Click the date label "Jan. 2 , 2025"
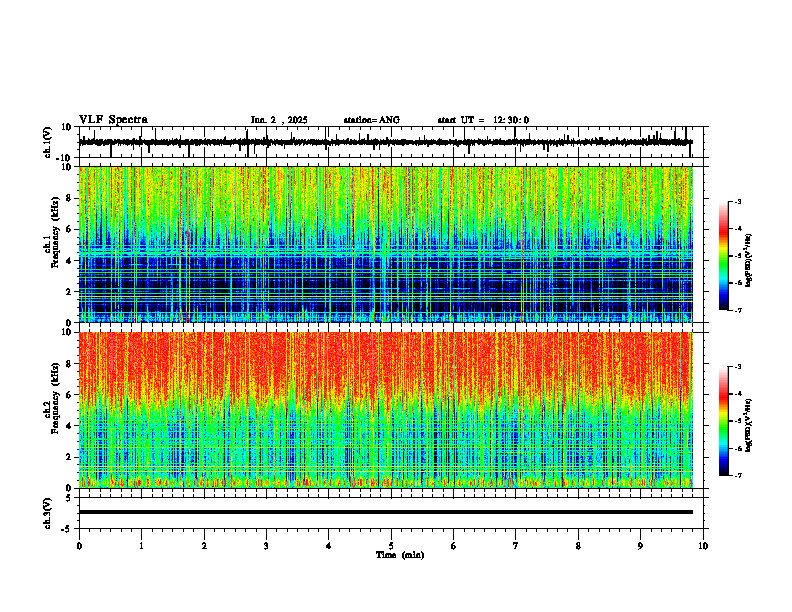 [279, 120]
